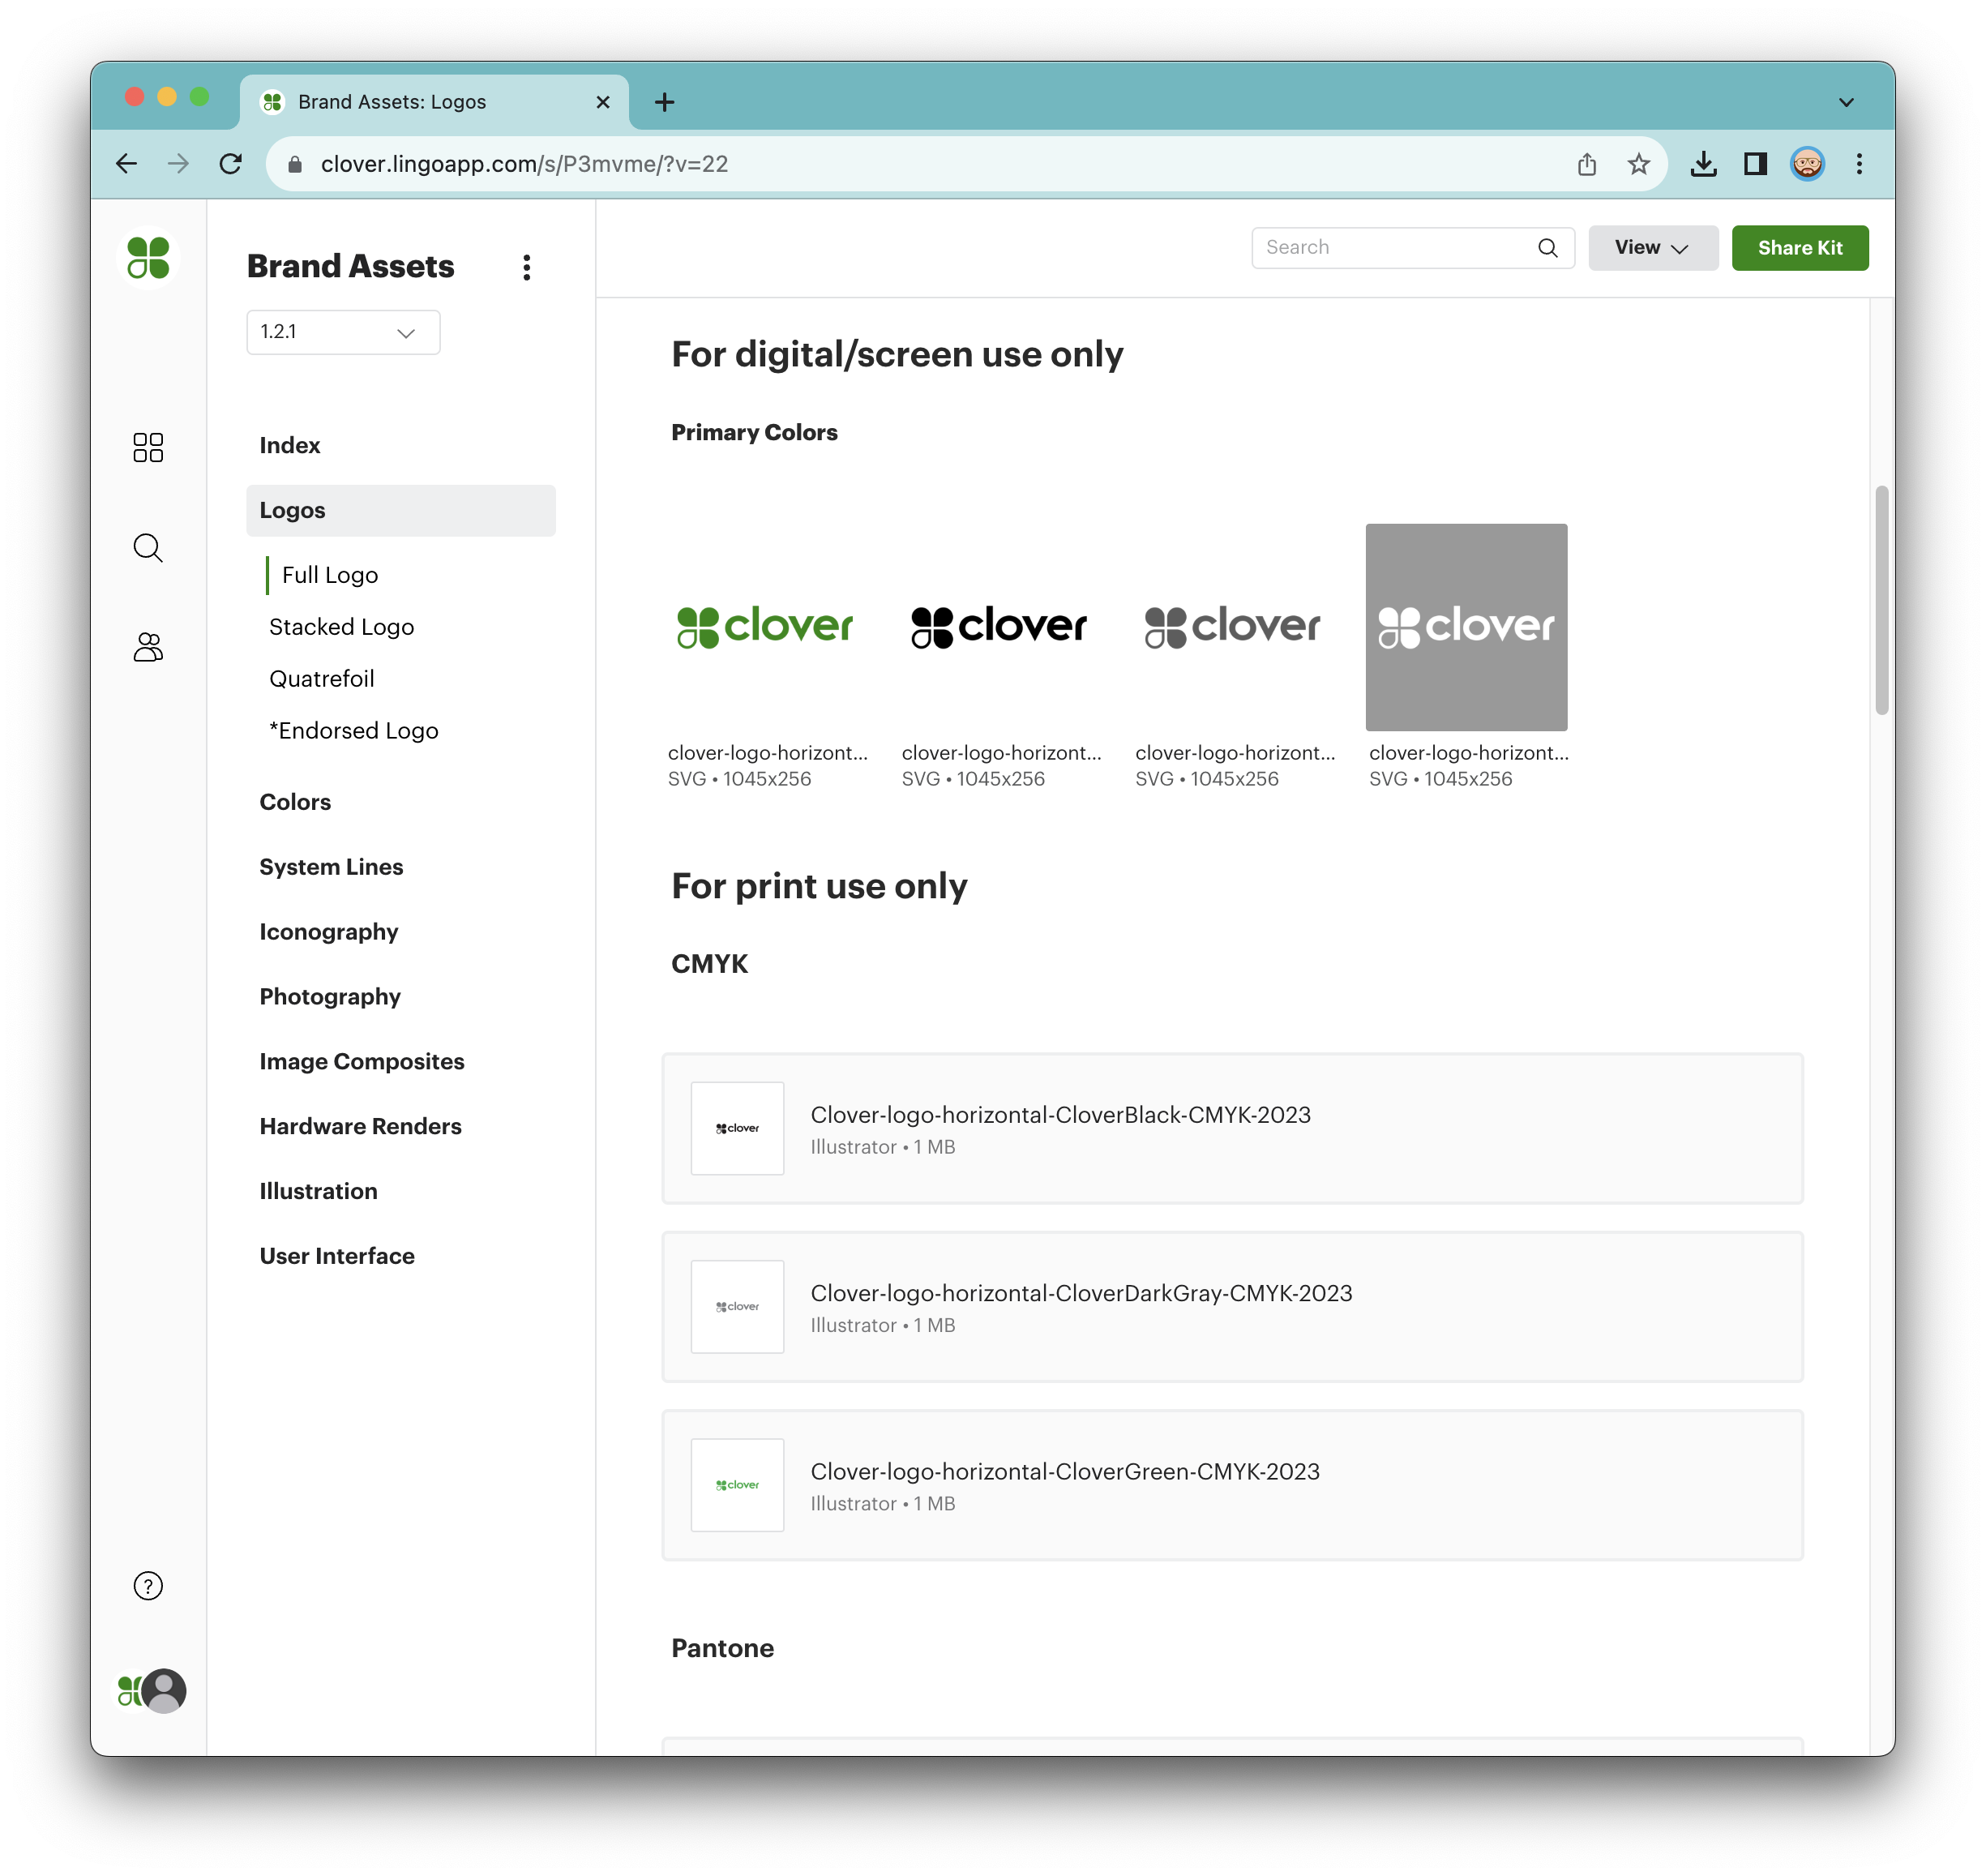Open the Photography section
Screen dimensions: 1986x1876
(330, 997)
